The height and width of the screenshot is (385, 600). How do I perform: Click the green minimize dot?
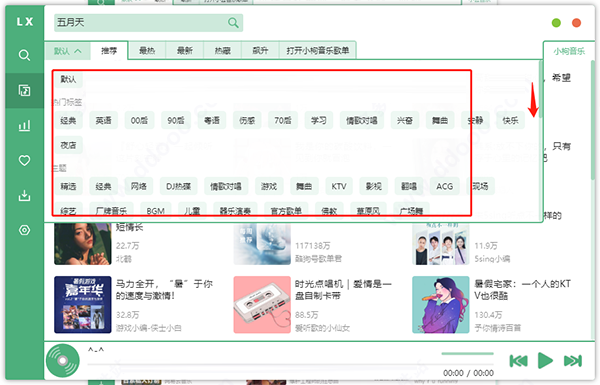tap(556, 23)
